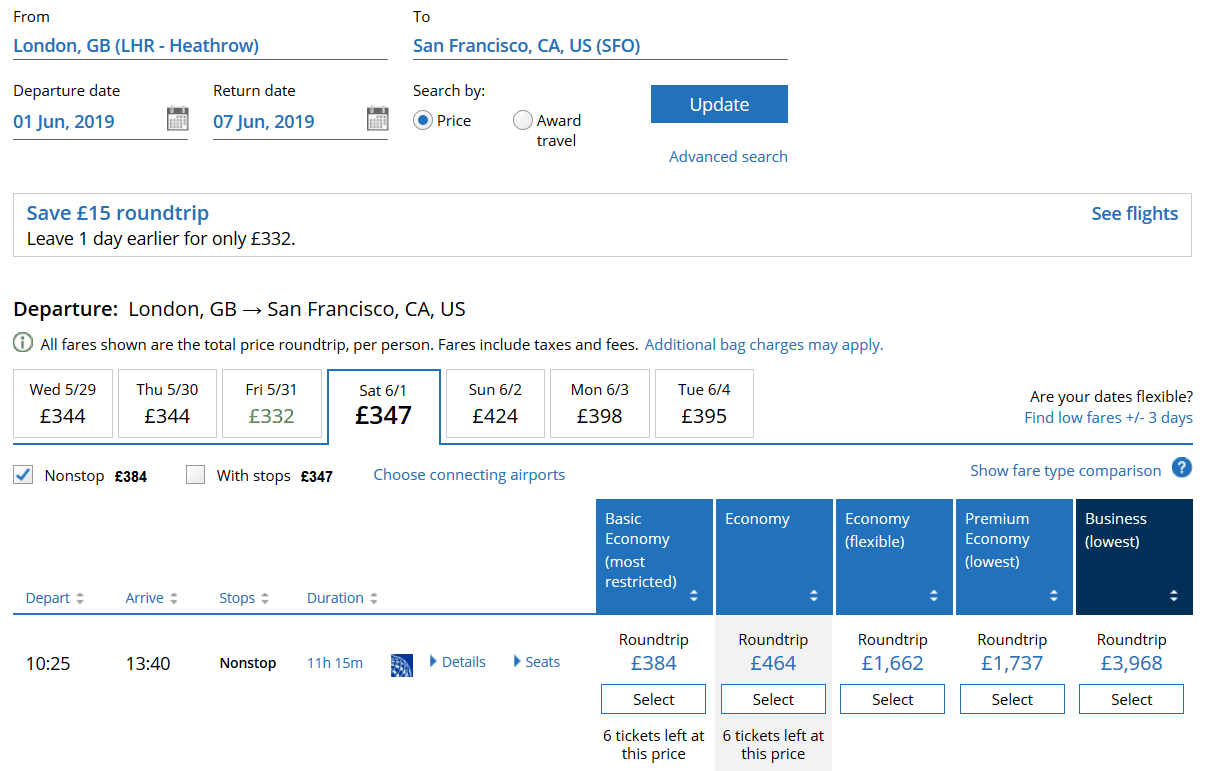Click the Update search button
Image resolution: width=1206 pixels, height=771 pixels.
[719, 104]
